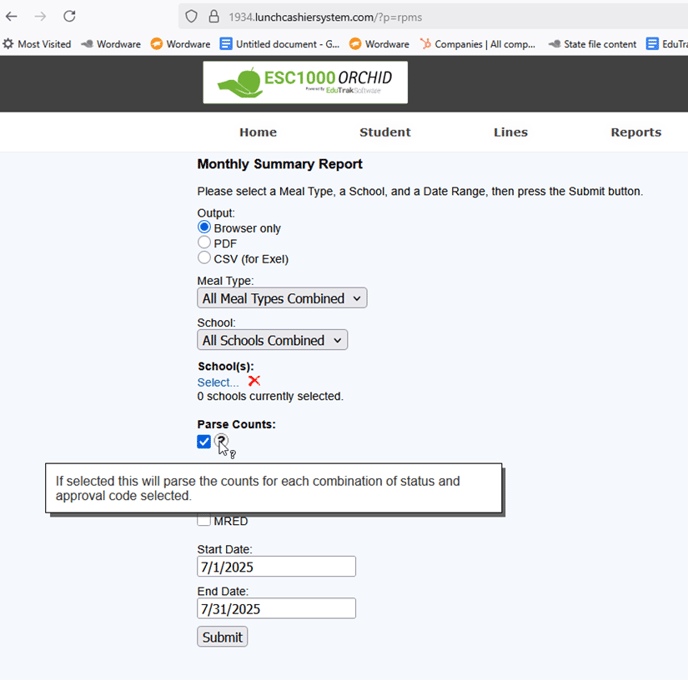The width and height of the screenshot is (688, 680).
Task: Click the browser Back arrow
Action: pyautogui.click(x=12, y=17)
